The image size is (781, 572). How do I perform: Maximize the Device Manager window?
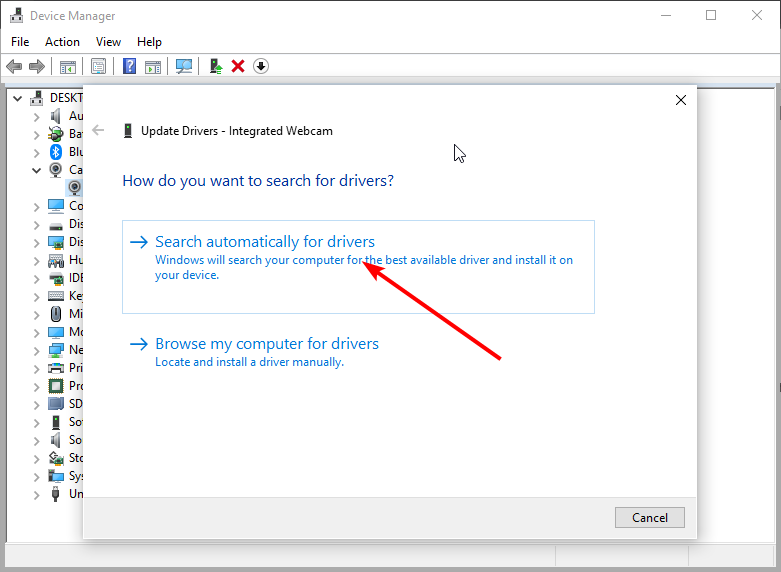[x=711, y=15]
